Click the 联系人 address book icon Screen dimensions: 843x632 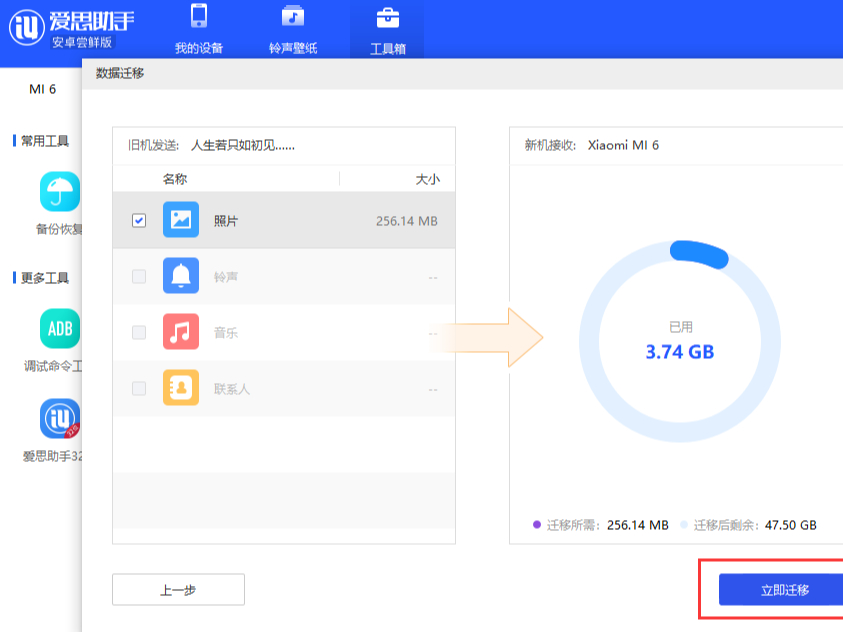click(181, 387)
